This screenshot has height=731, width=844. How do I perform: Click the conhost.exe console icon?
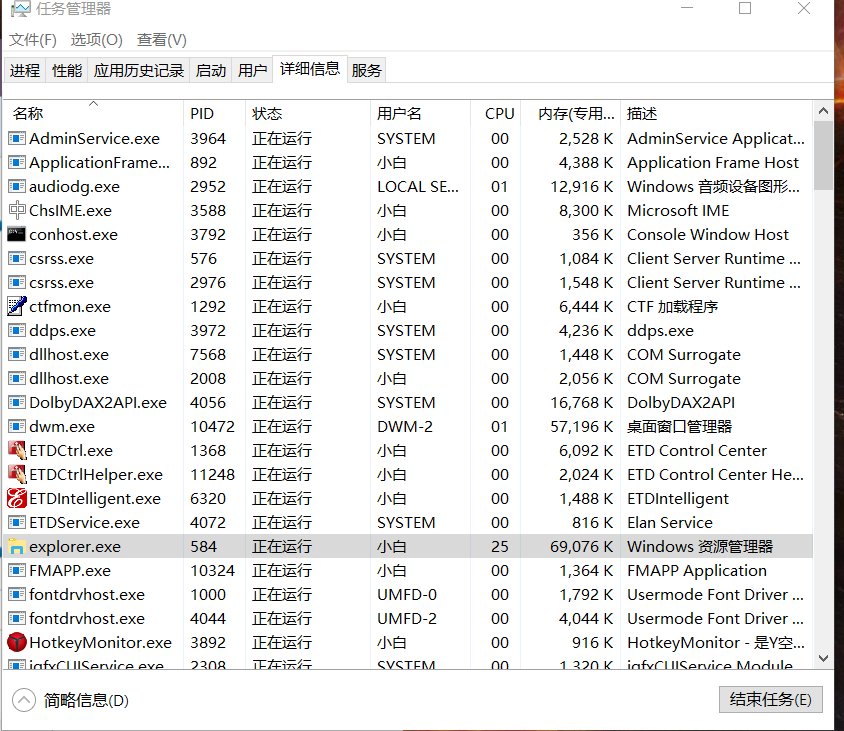[x=17, y=235]
